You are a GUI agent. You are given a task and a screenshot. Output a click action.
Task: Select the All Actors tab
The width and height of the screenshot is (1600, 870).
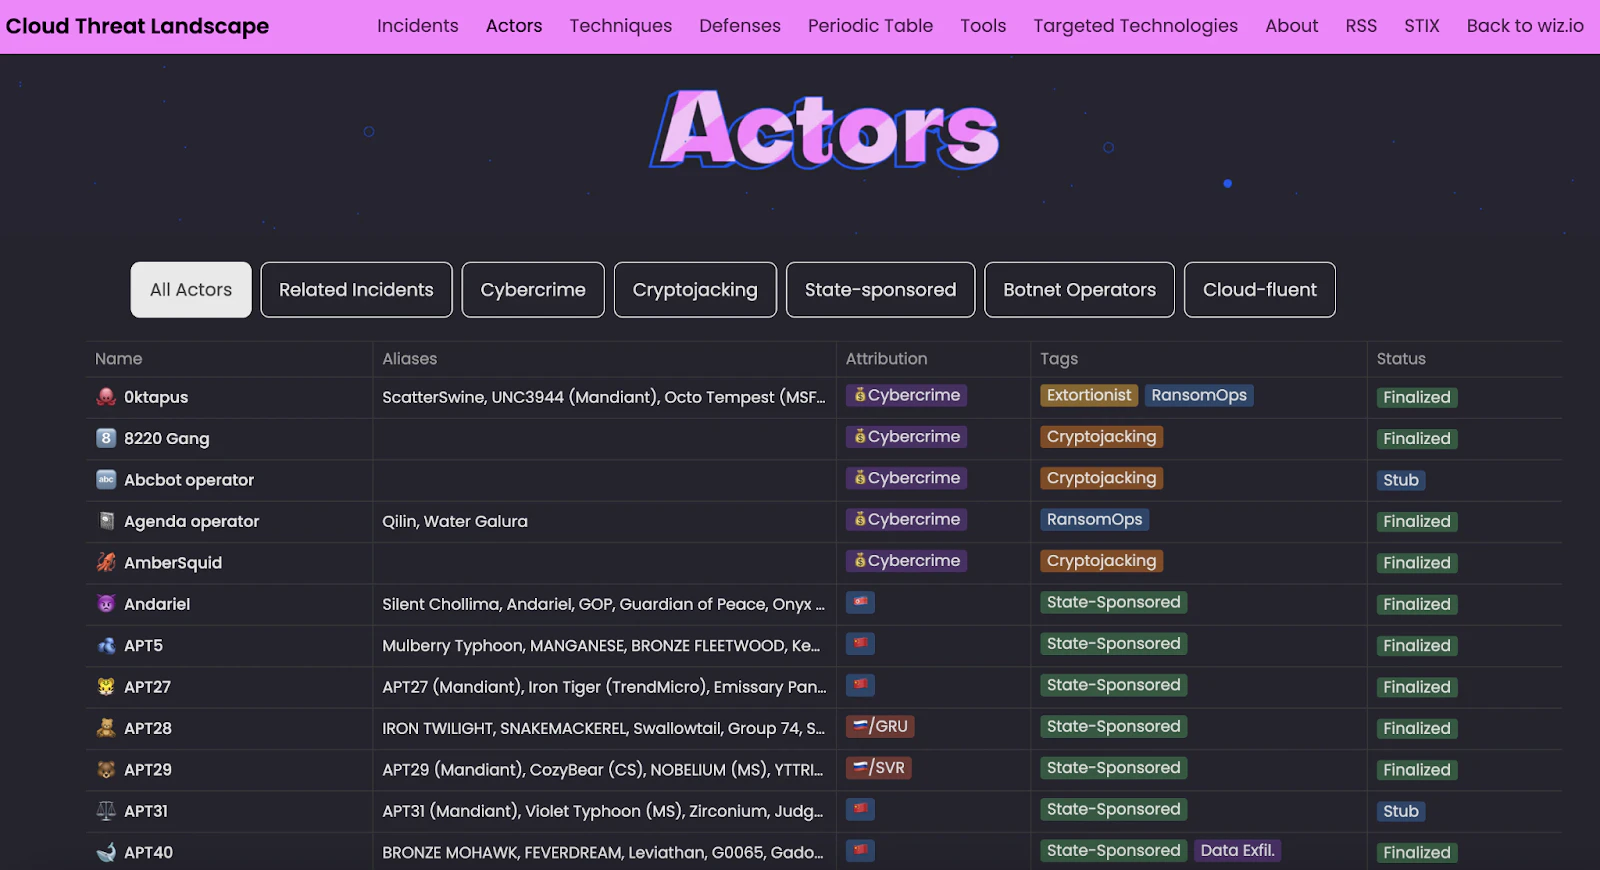coord(191,290)
